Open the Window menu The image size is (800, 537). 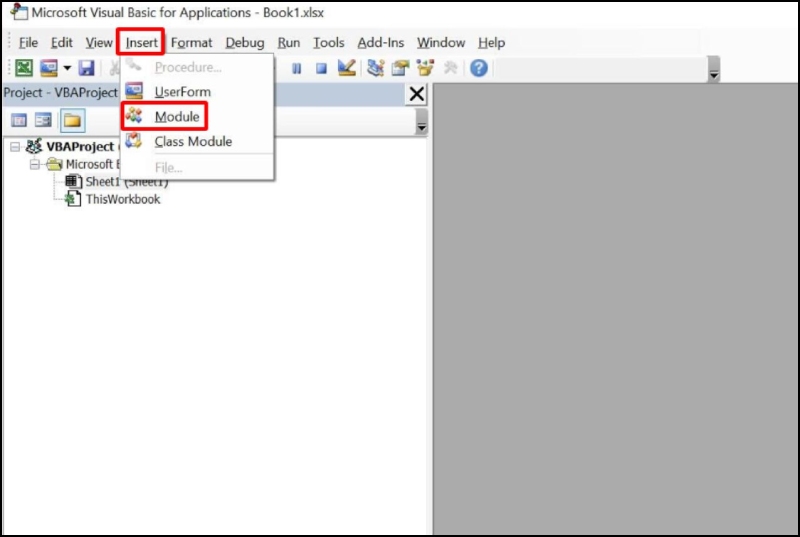(441, 43)
